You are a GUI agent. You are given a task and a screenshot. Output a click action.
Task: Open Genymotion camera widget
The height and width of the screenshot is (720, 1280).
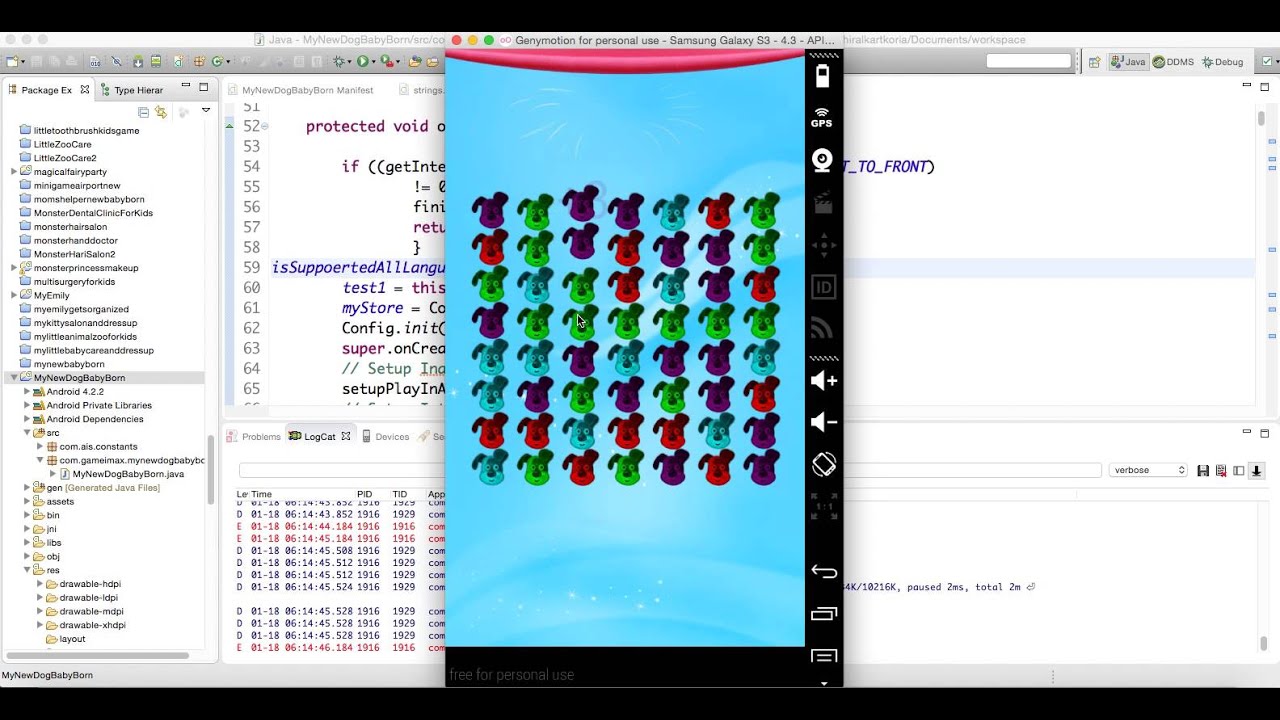pyautogui.click(x=823, y=161)
